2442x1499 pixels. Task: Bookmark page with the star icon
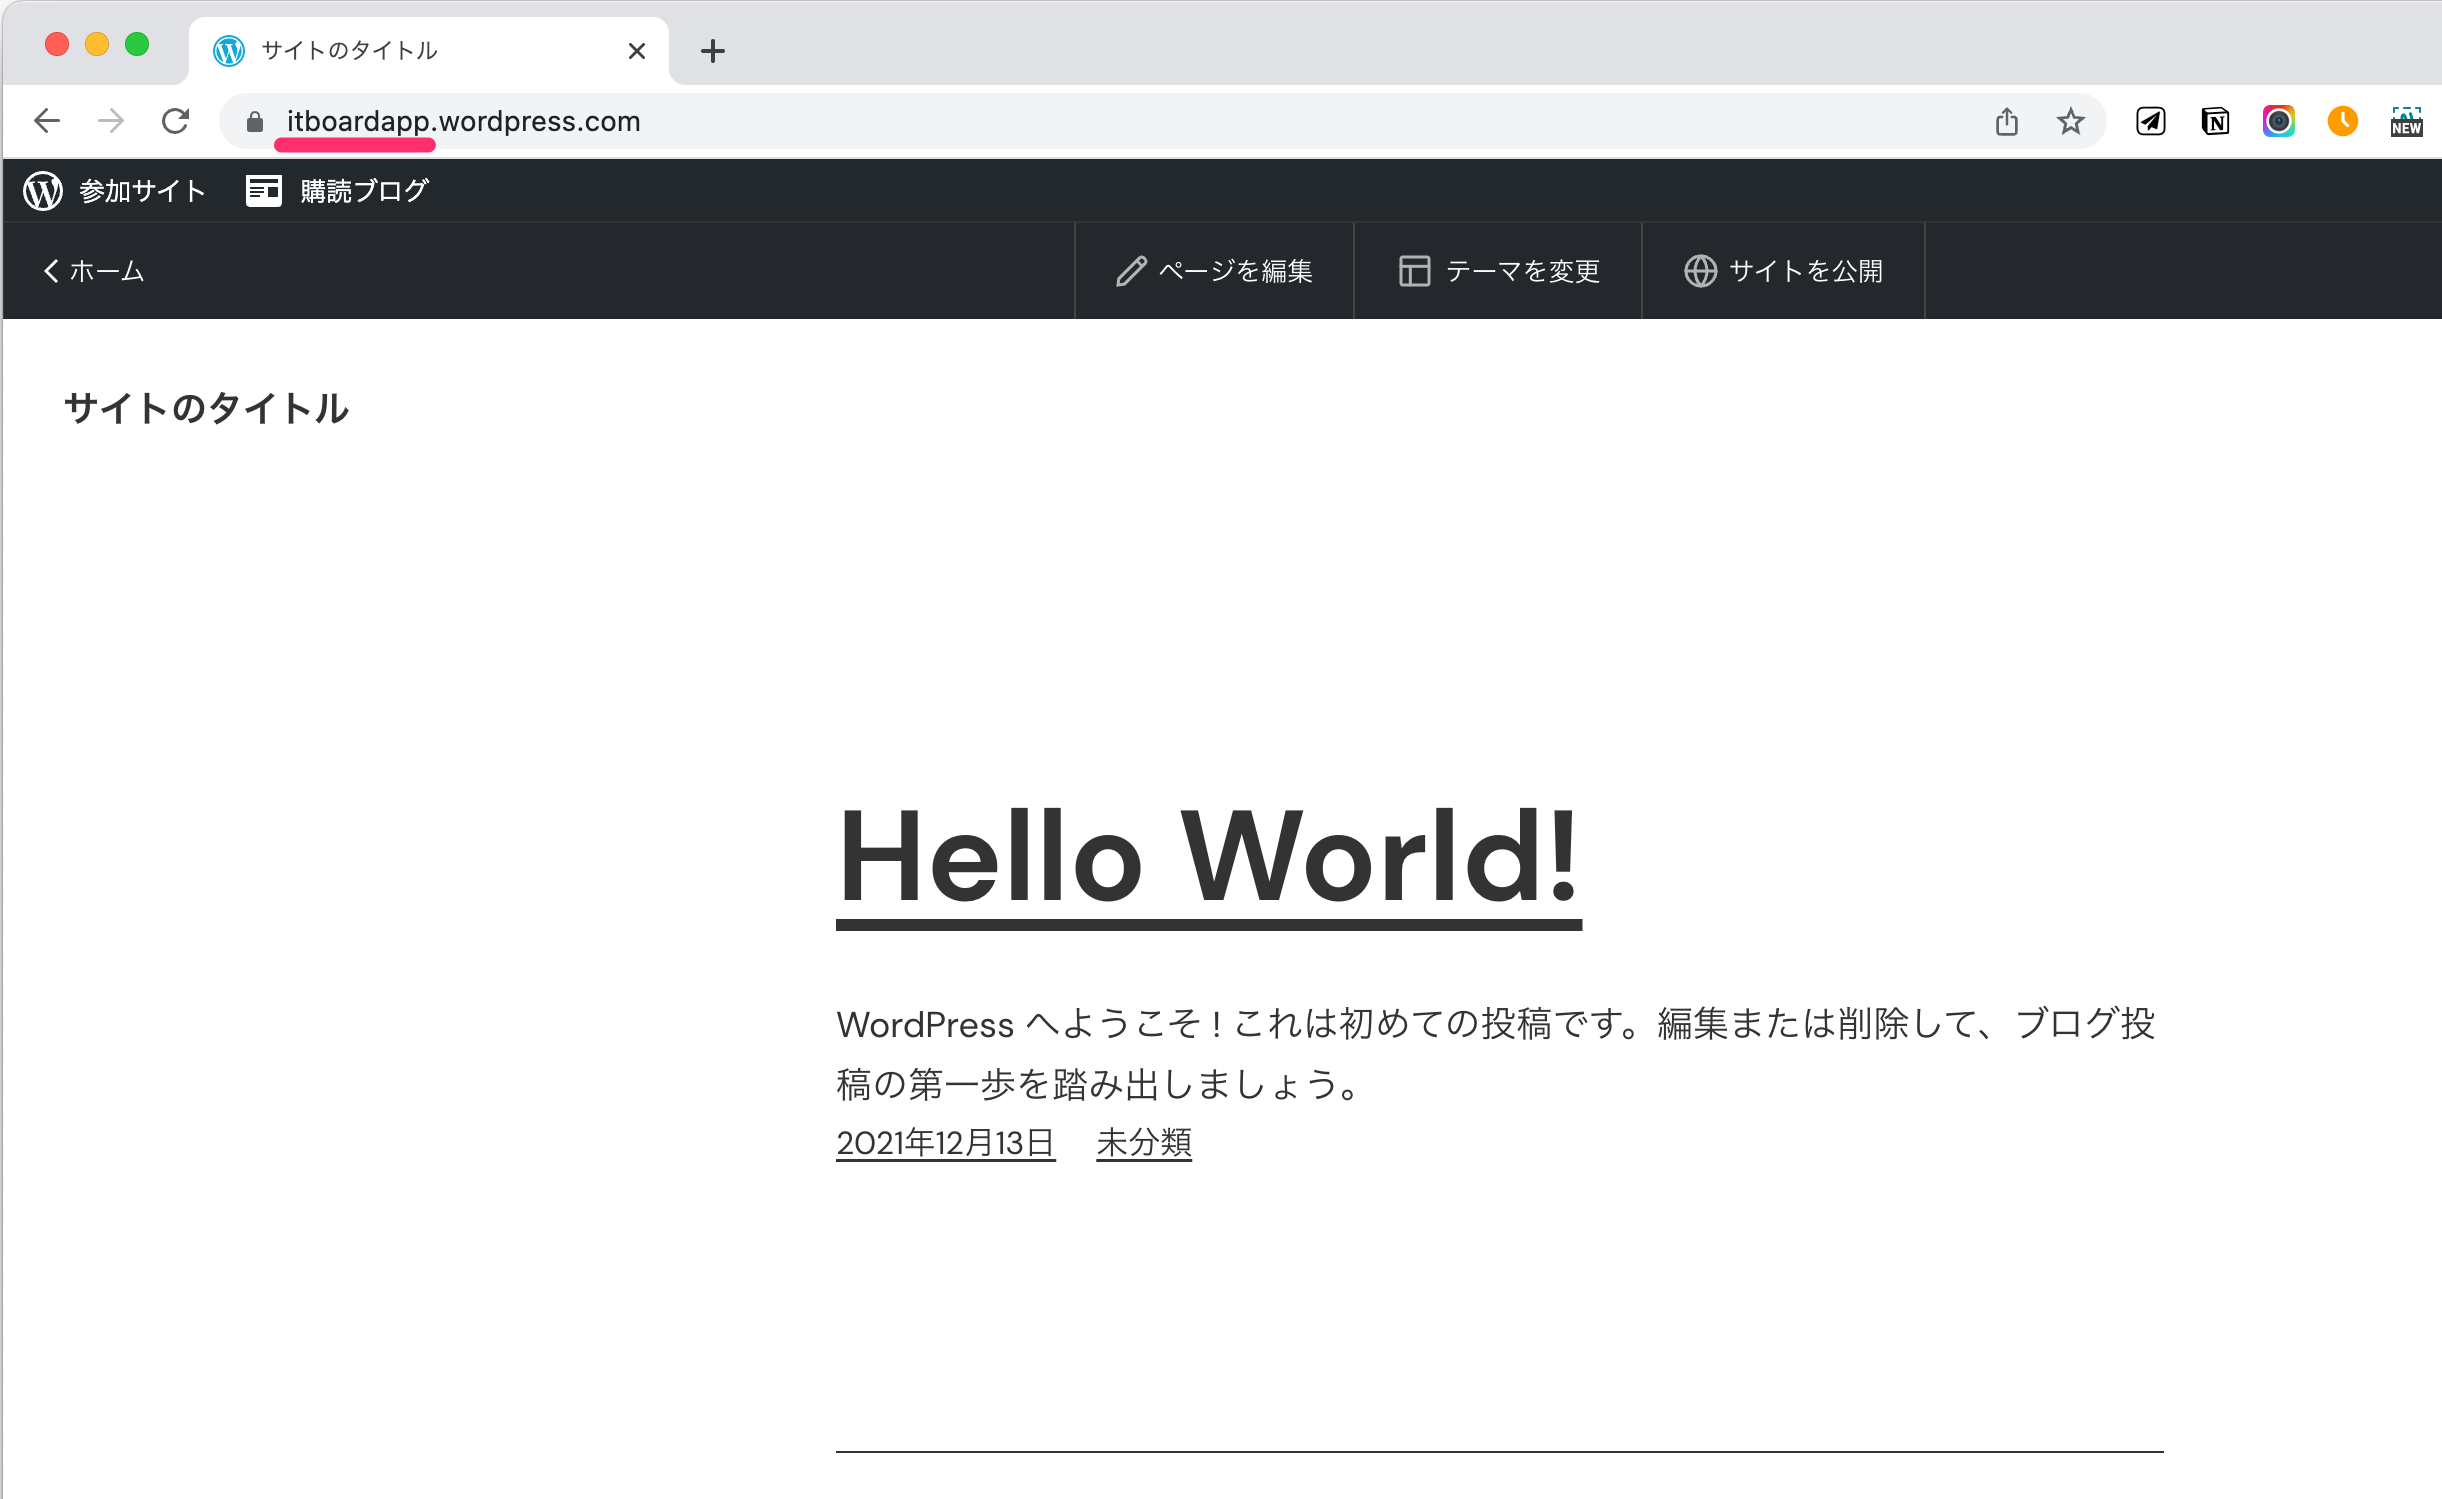2070,122
